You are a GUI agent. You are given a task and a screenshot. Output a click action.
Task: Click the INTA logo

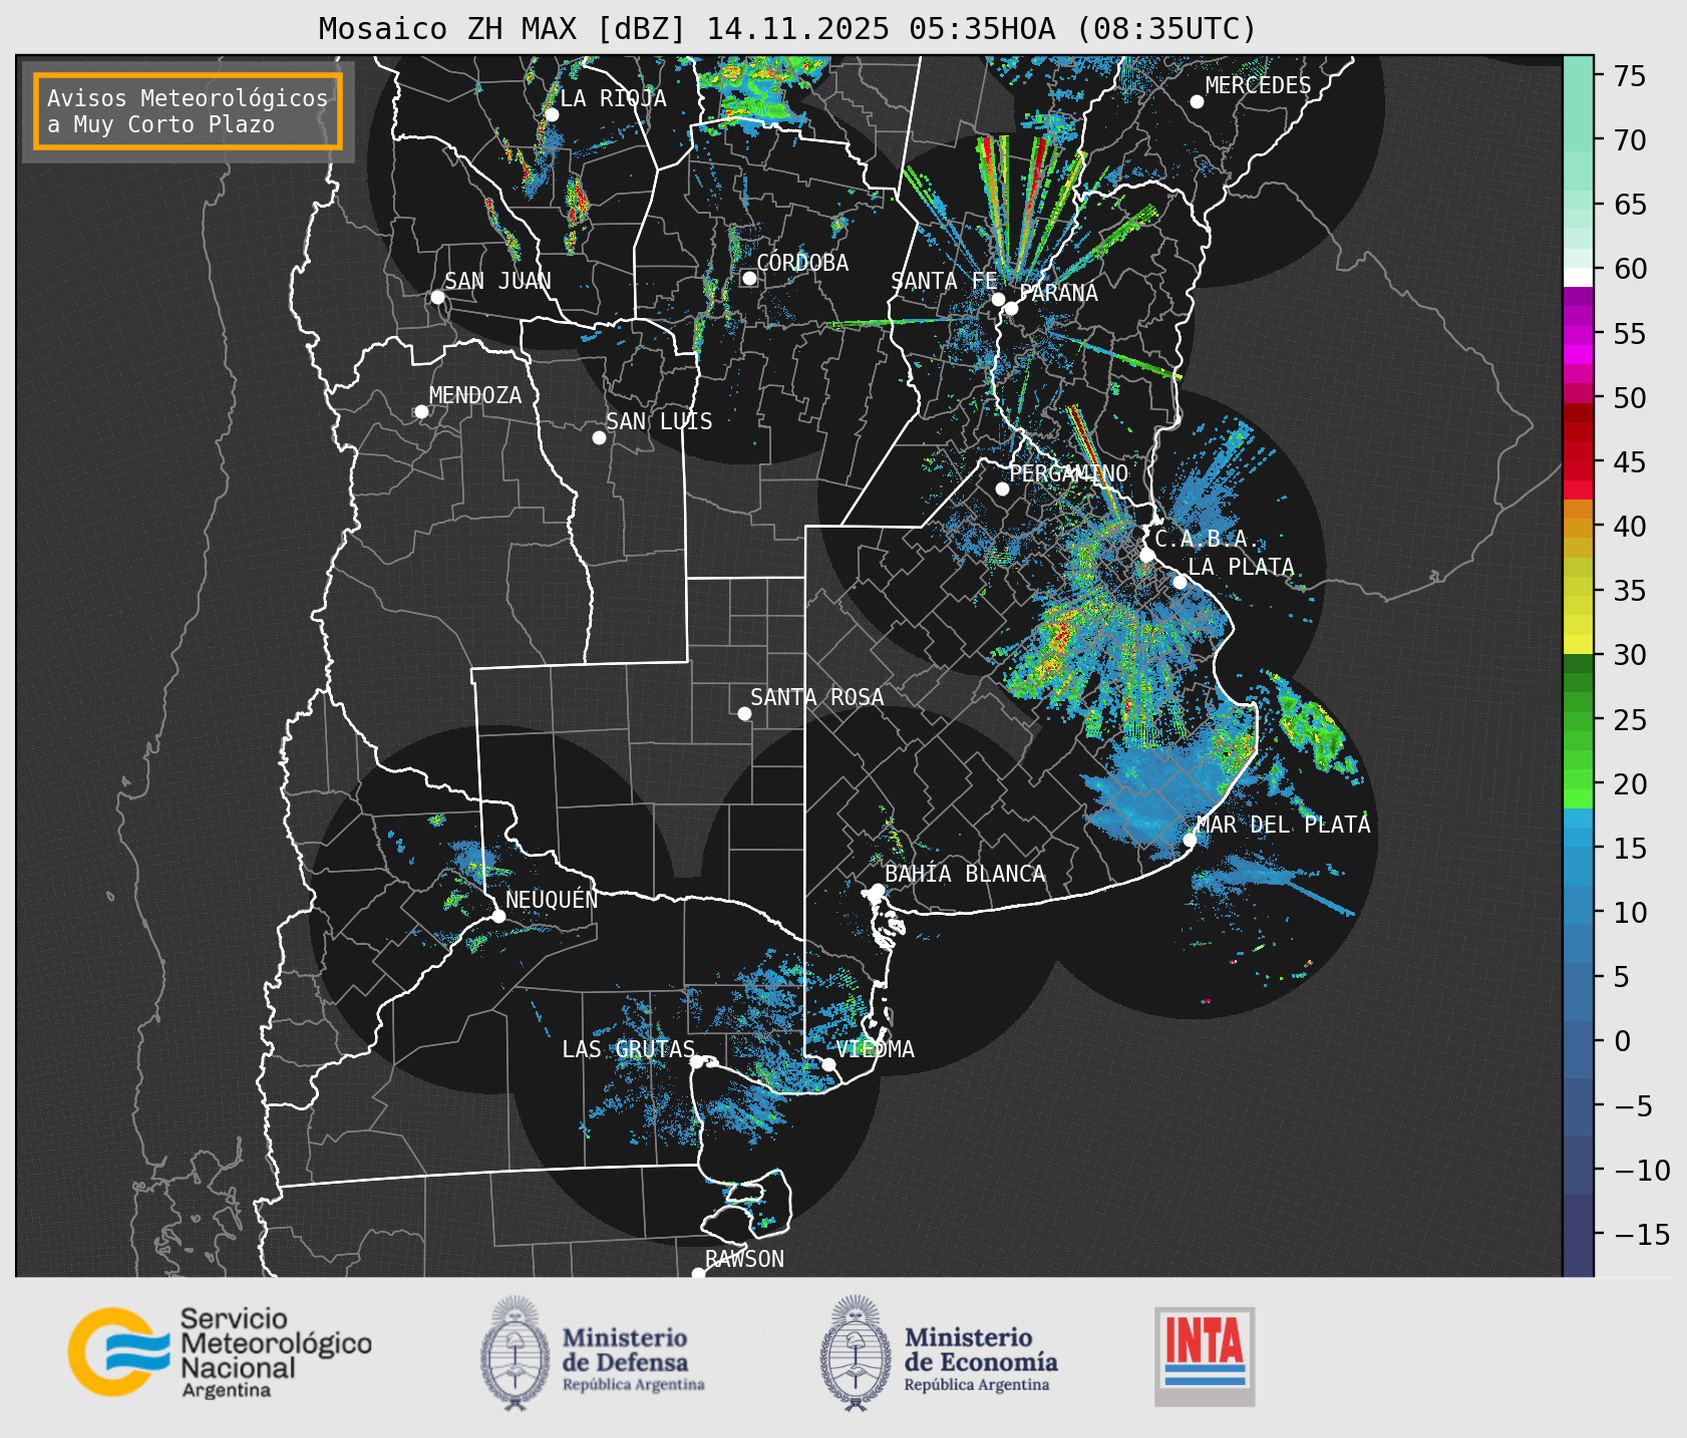[x=1204, y=1355]
